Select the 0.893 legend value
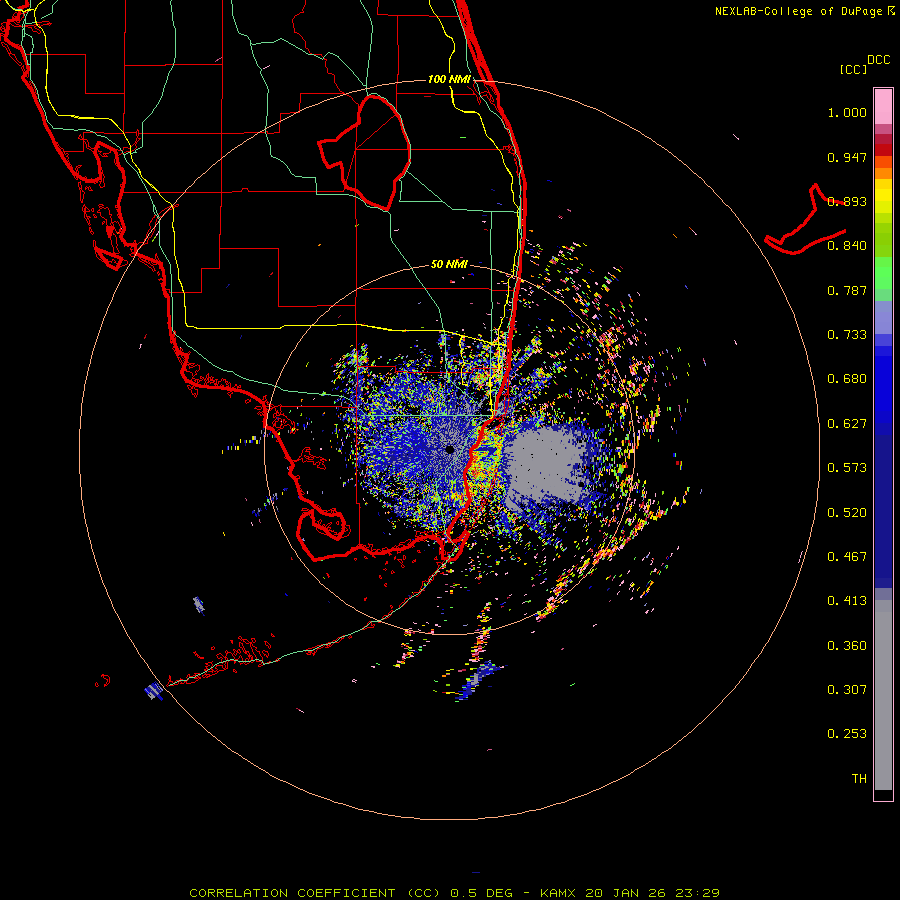The image size is (900, 900). pos(847,201)
